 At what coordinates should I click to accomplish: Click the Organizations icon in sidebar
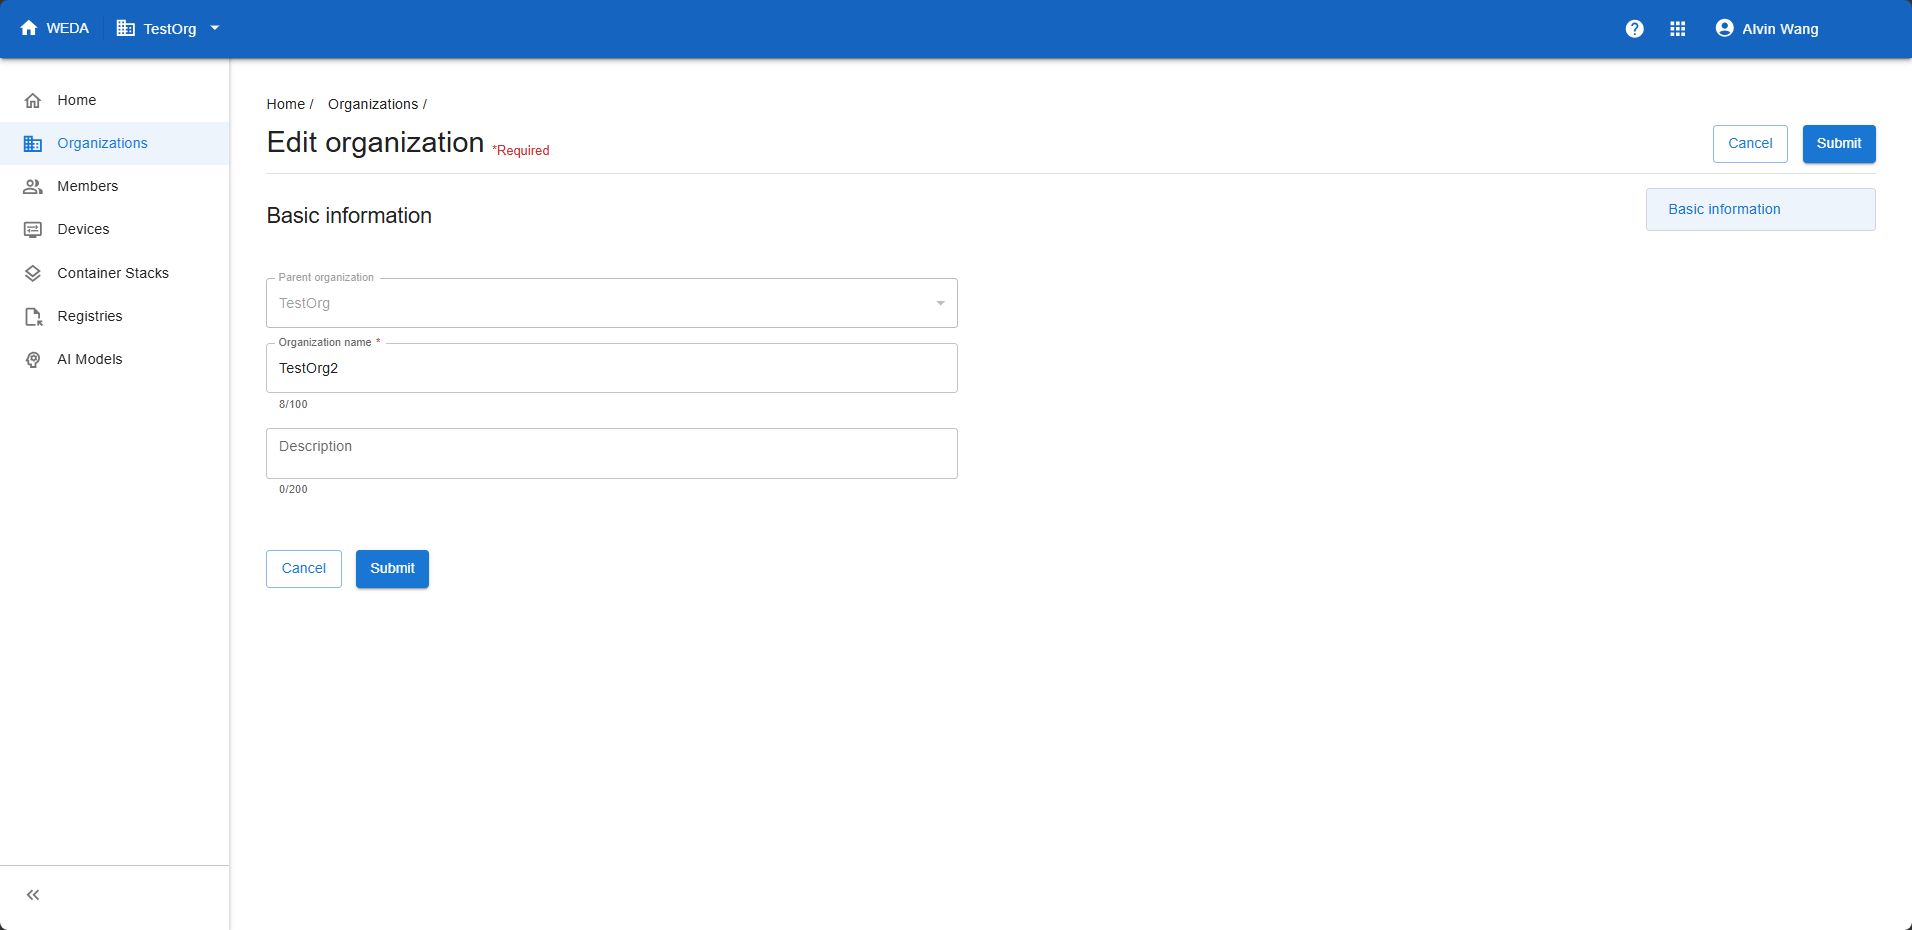point(33,143)
